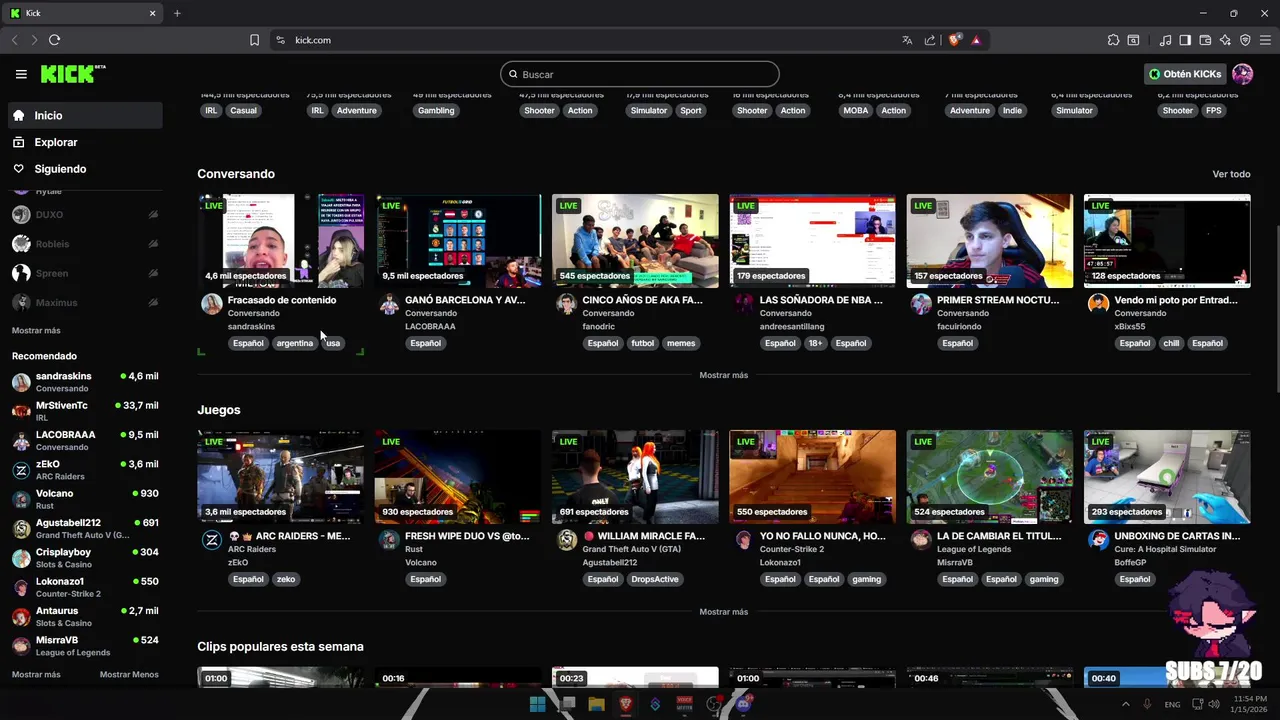Open File Explorer from taskbar
Image resolution: width=1280 pixels, height=720 pixels.
click(597, 704)
